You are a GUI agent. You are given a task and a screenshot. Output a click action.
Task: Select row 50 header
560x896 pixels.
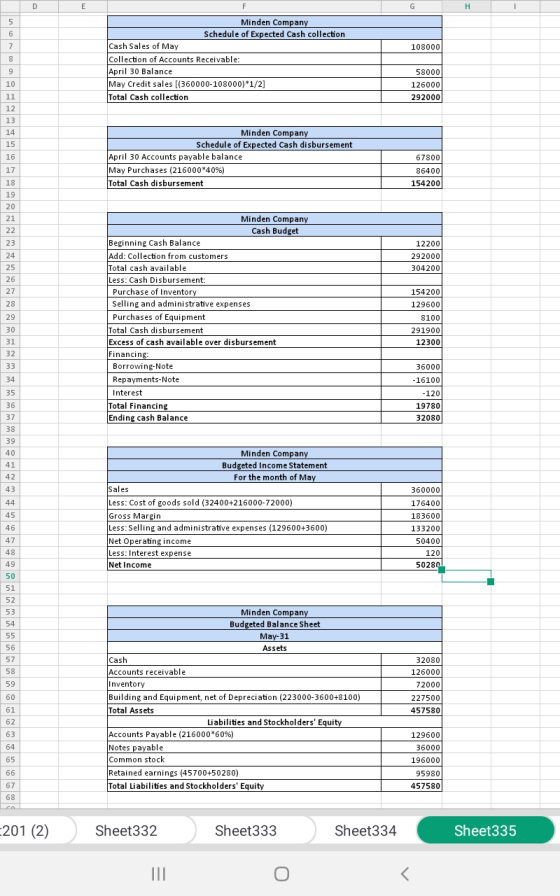pos(10,576)
